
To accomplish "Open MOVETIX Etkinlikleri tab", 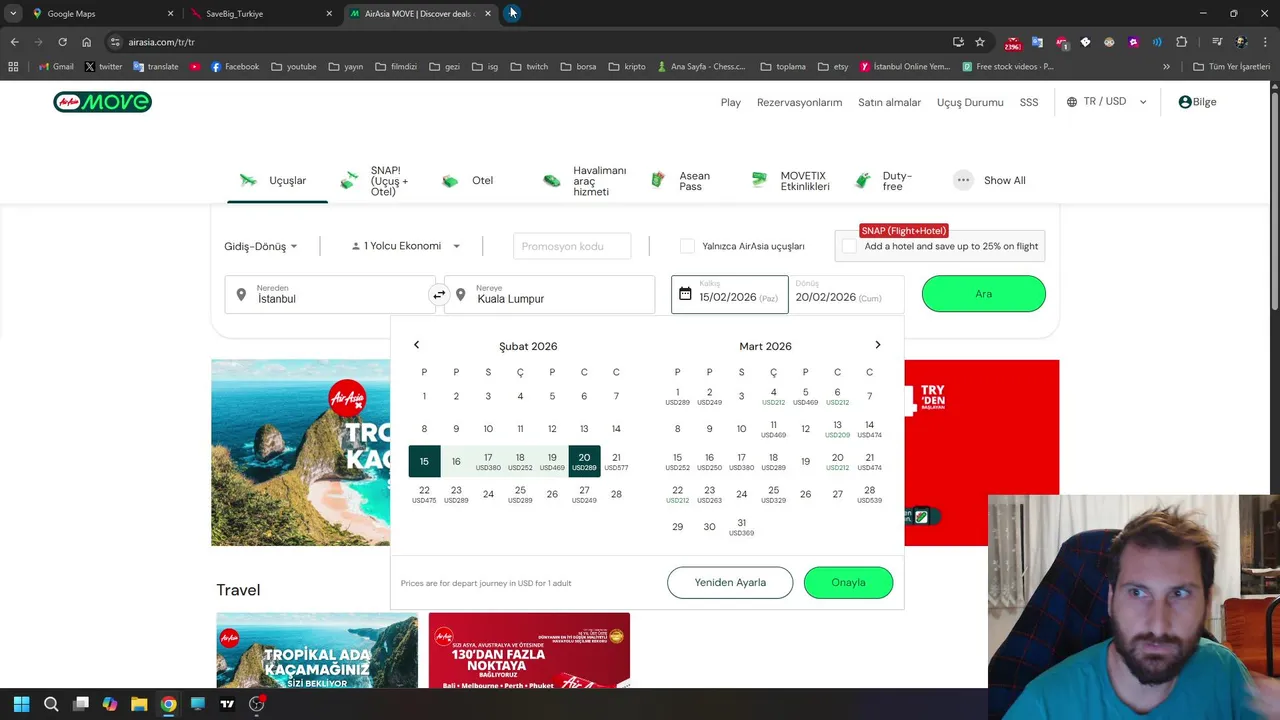I will click(791, 181).
